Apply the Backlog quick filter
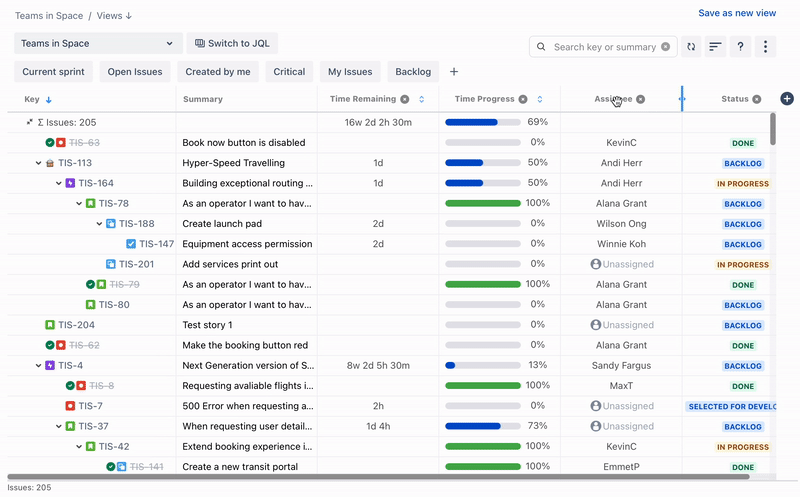 coord(413,71)
